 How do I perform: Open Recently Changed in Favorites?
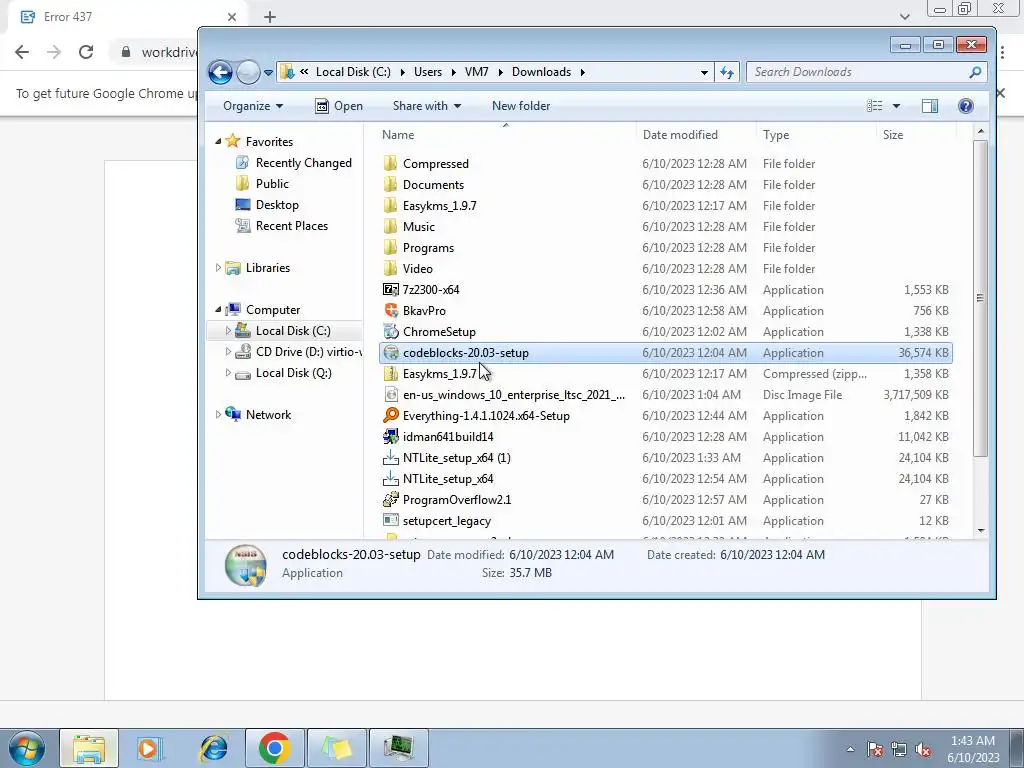[x=303, y=163]
